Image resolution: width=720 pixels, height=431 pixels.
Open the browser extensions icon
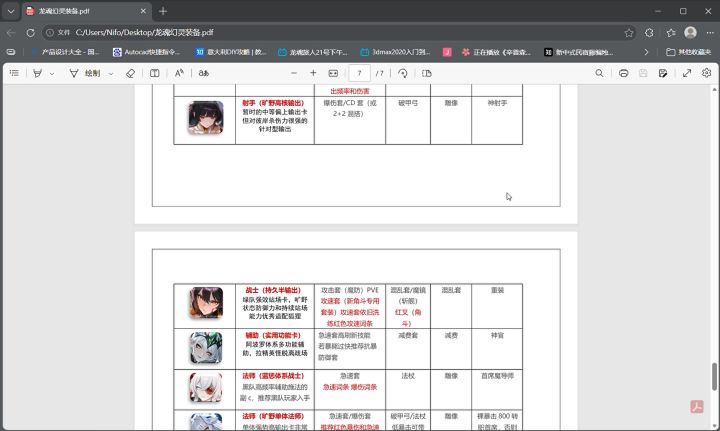pos(649,33)
